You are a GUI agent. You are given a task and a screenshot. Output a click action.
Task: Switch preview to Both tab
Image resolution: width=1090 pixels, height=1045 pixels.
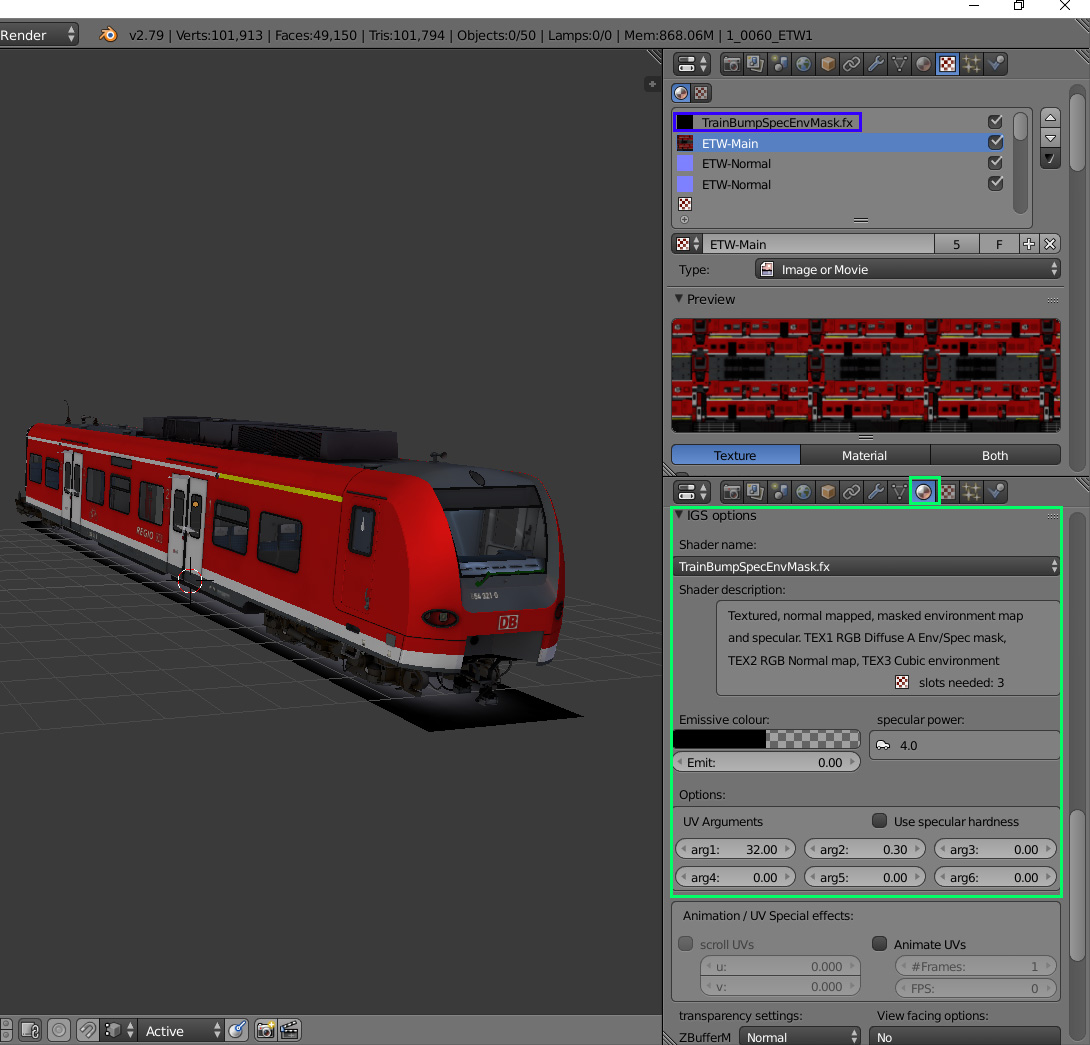[x=994, y=455]
